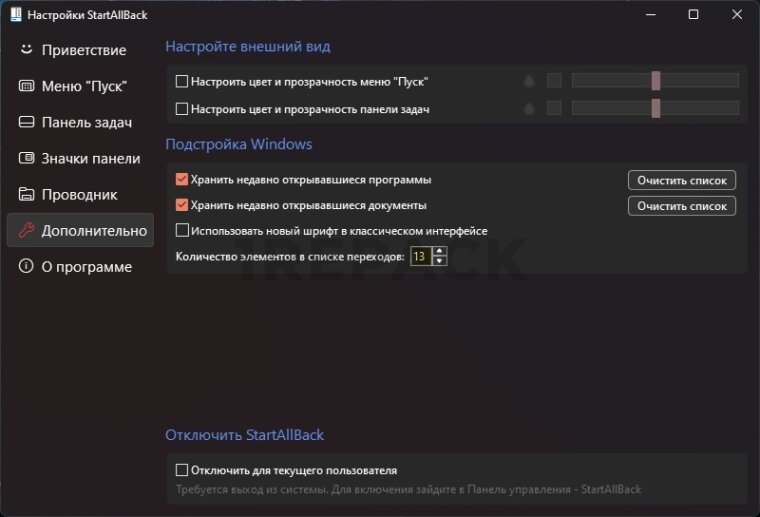
Task: Check Отключить для текущего пользователя
Action: tap(182, 470)
